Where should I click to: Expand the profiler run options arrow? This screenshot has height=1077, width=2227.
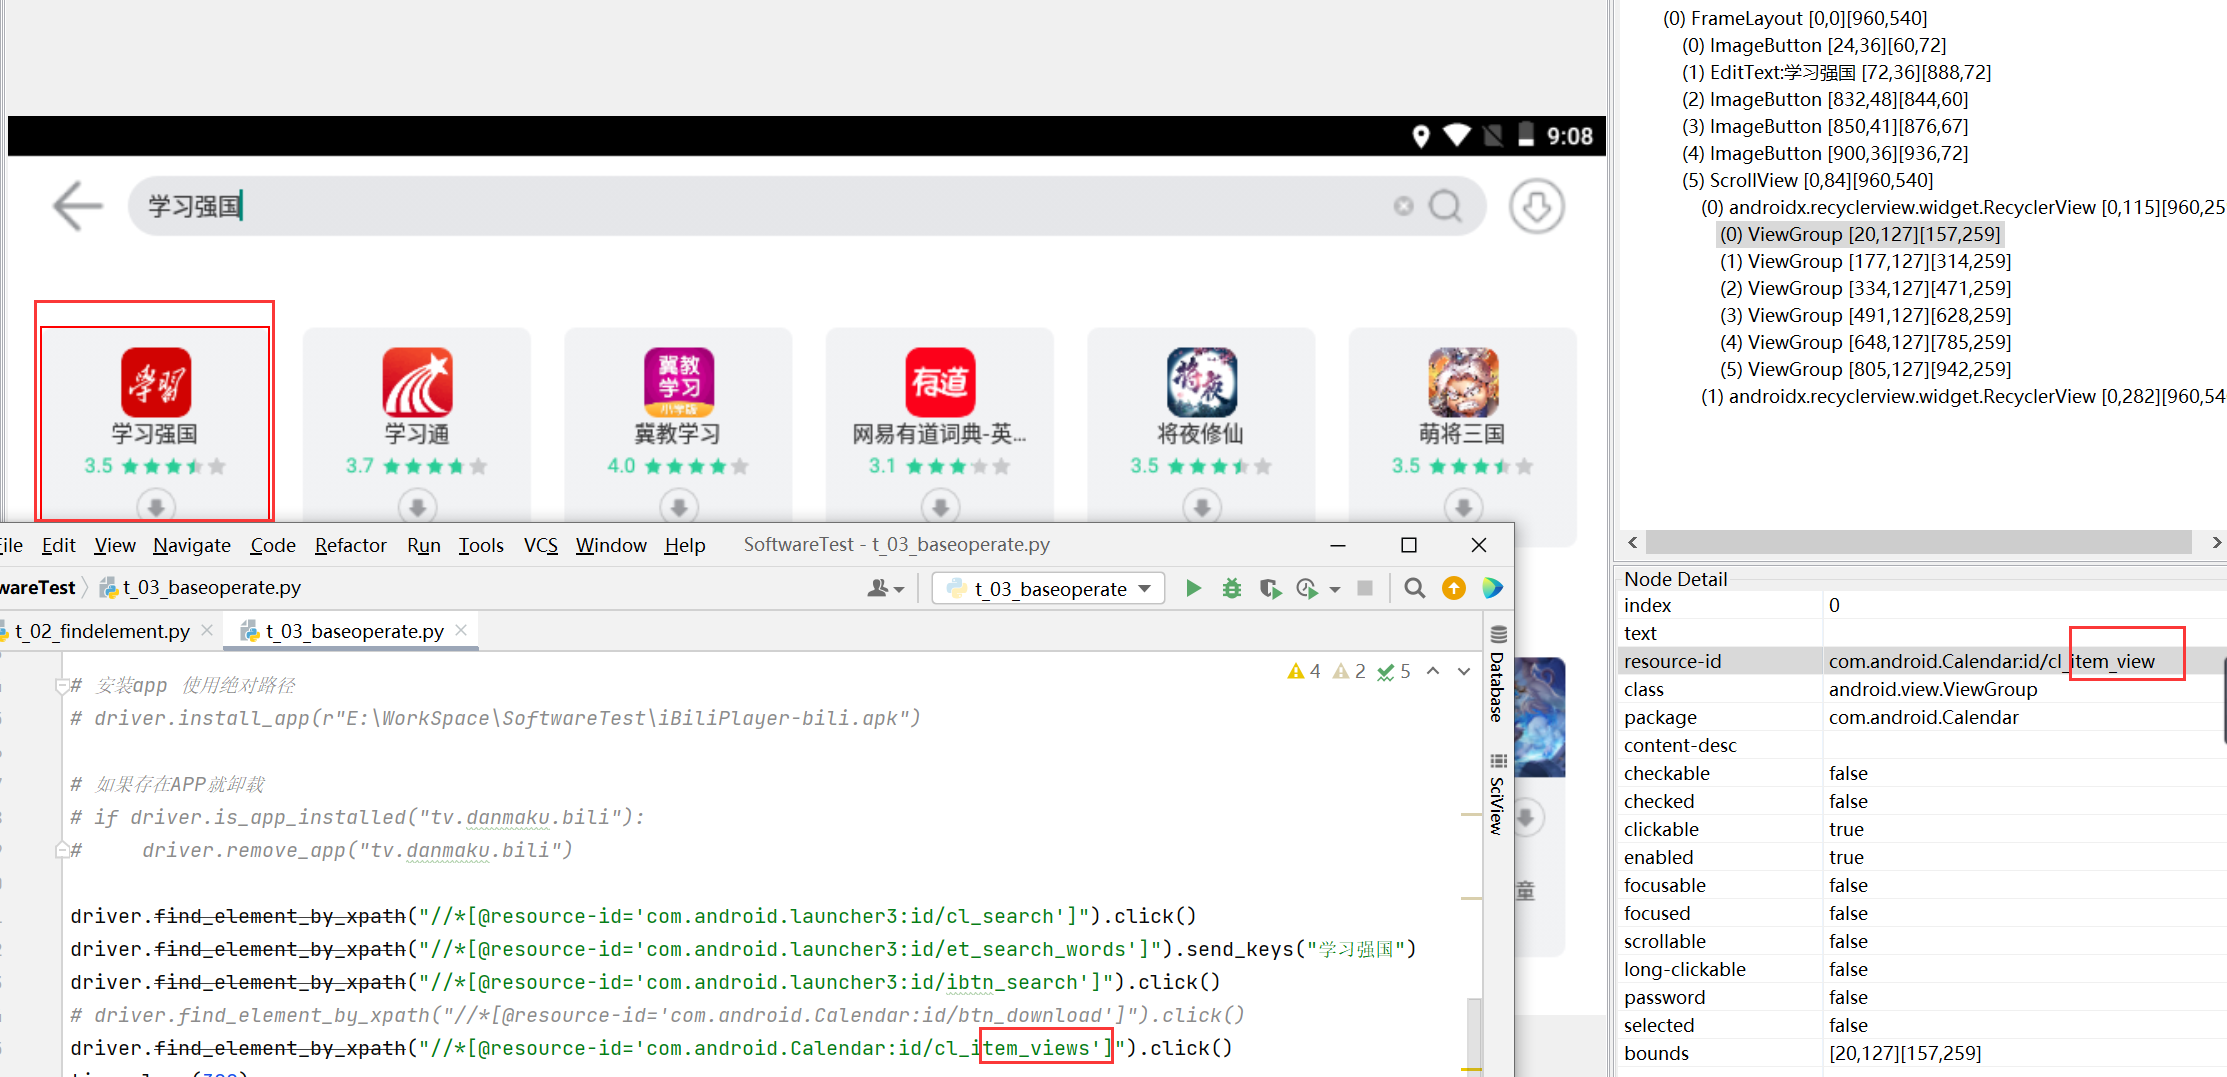(x=1335, y=589)
